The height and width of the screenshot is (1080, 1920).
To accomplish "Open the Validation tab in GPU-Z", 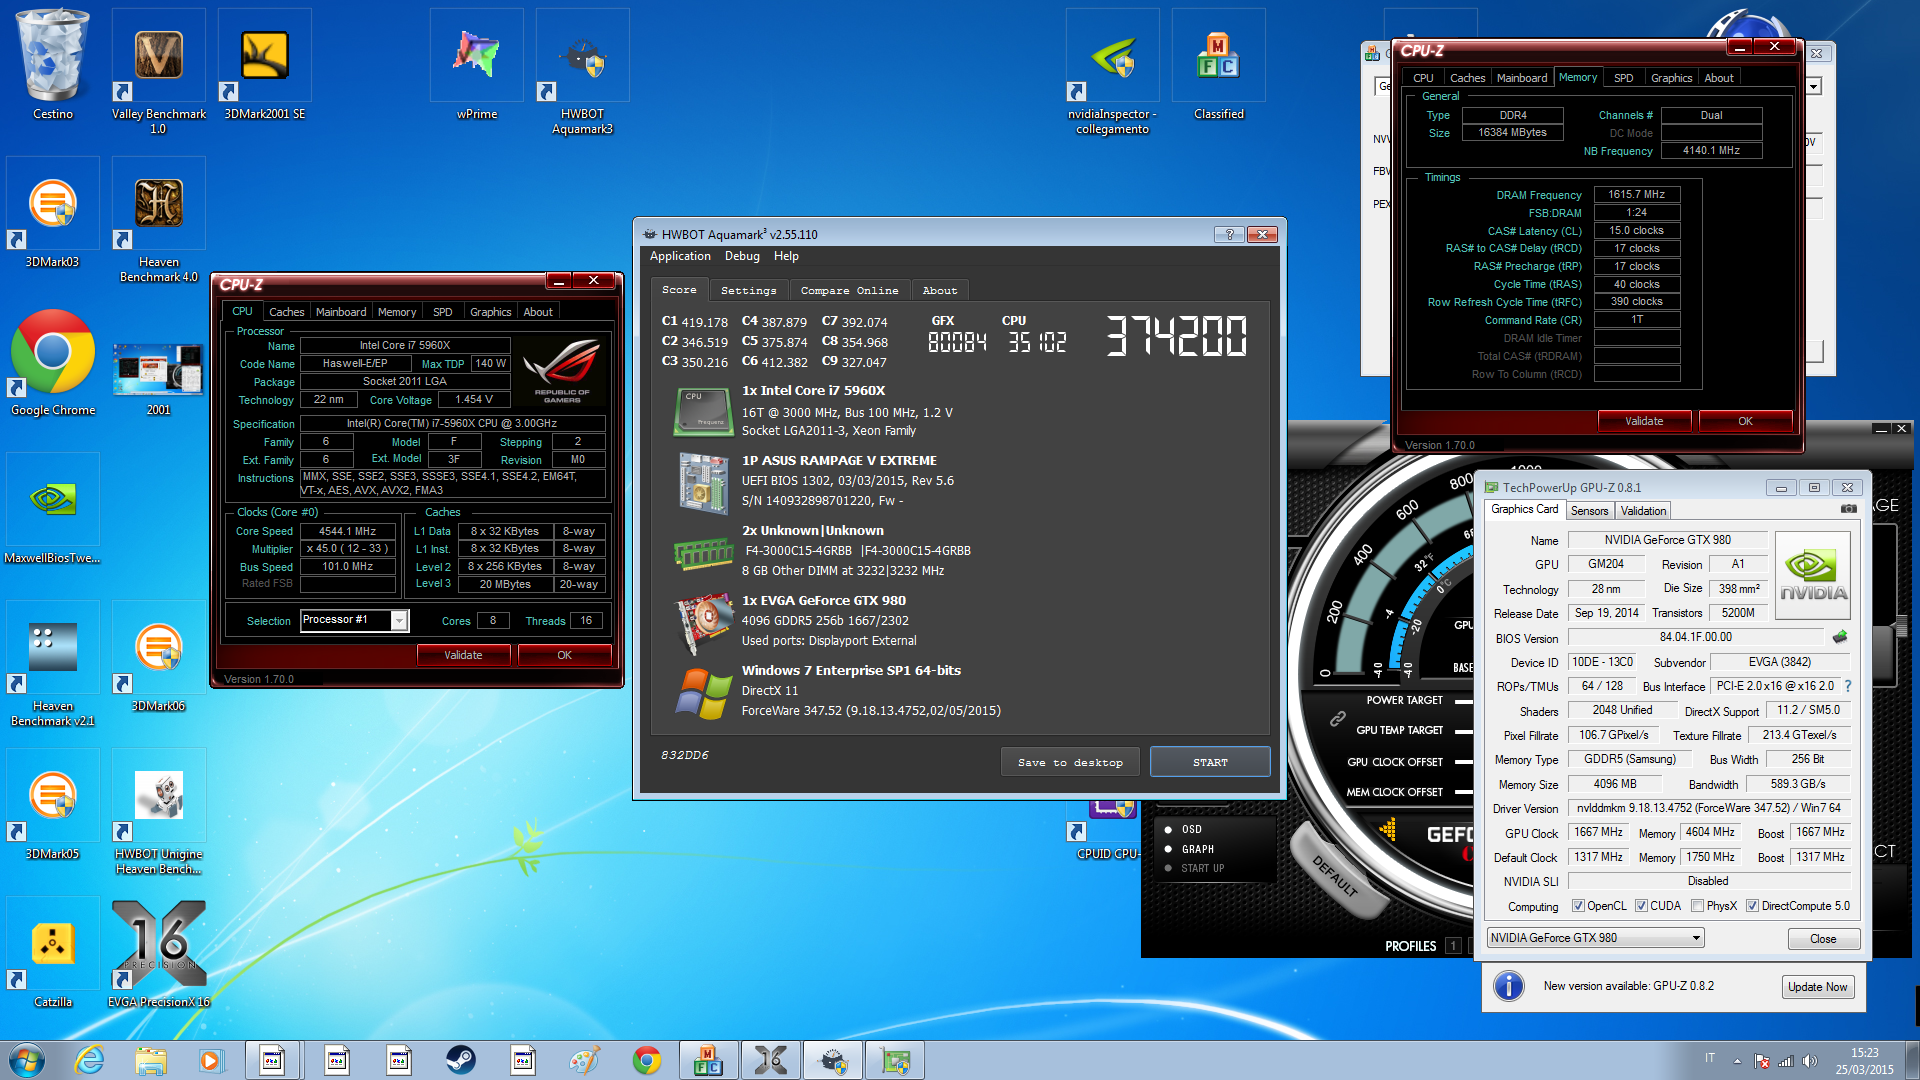I will [1643, 510].
